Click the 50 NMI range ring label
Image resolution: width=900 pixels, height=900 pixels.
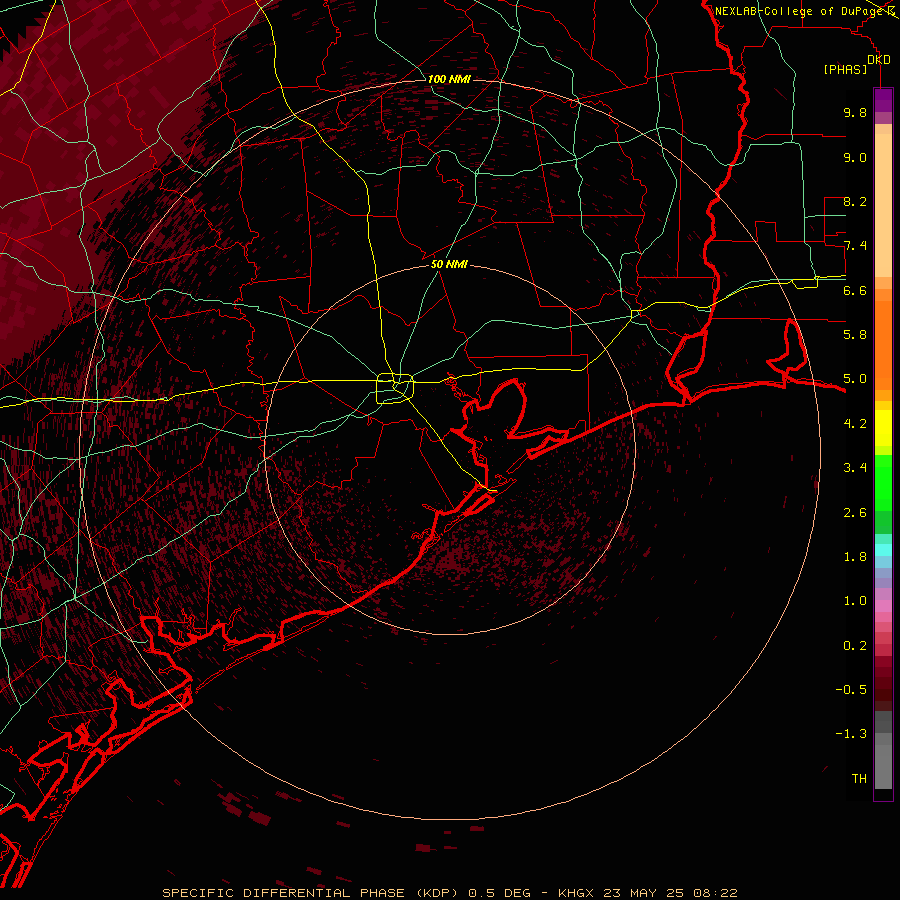[x=449, y=264]
